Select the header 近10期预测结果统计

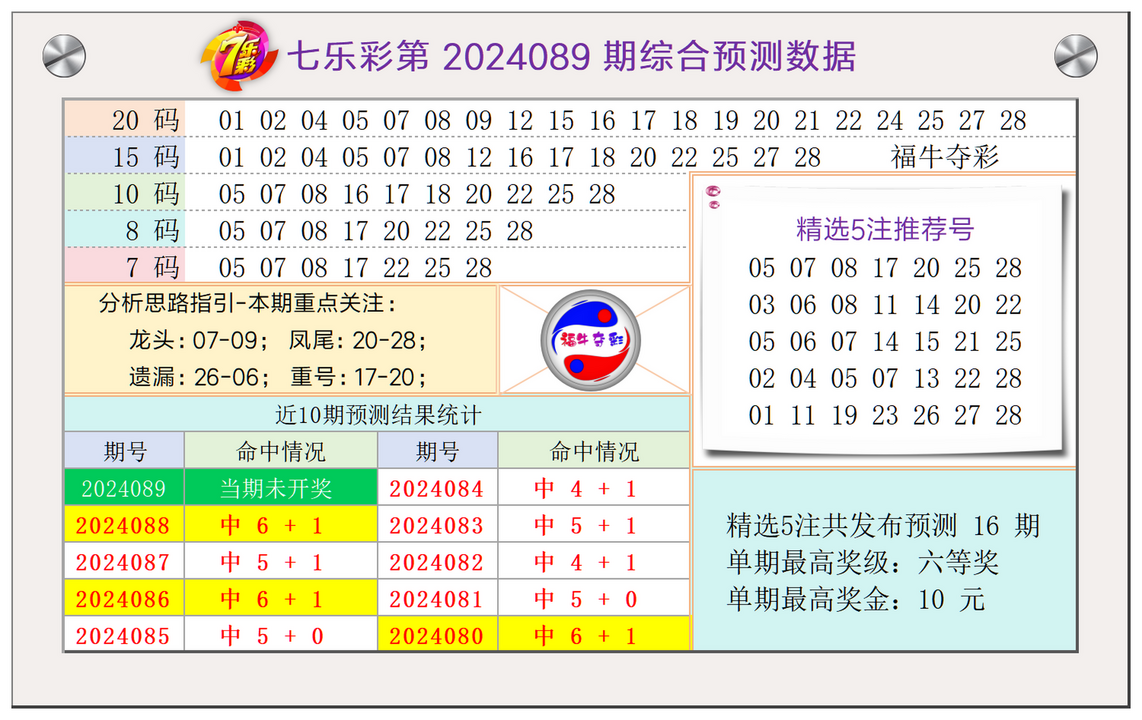pyautogui.click(x=378, y=415)
